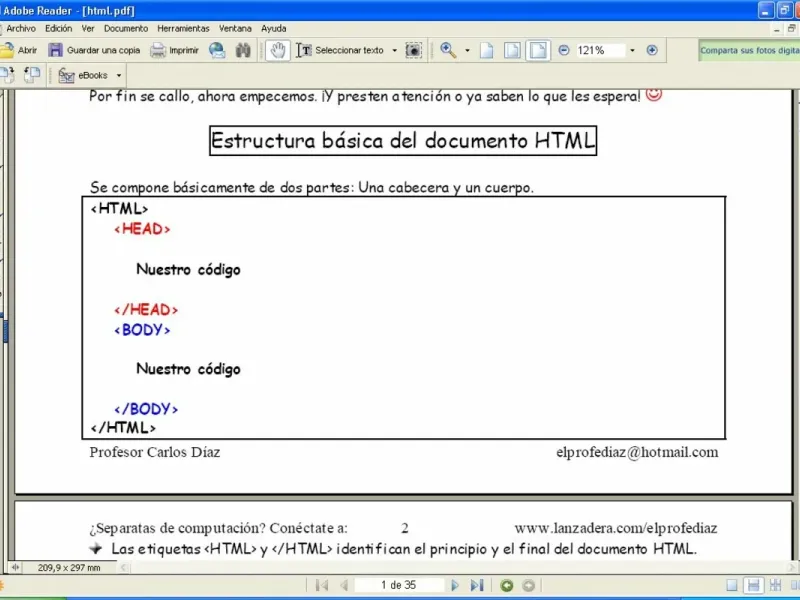Image resolution: width=800 pixels, height=600 pixels.
Task: Click the Estructura básica del documento HTML heading
Action: click(x=403, y=140)
